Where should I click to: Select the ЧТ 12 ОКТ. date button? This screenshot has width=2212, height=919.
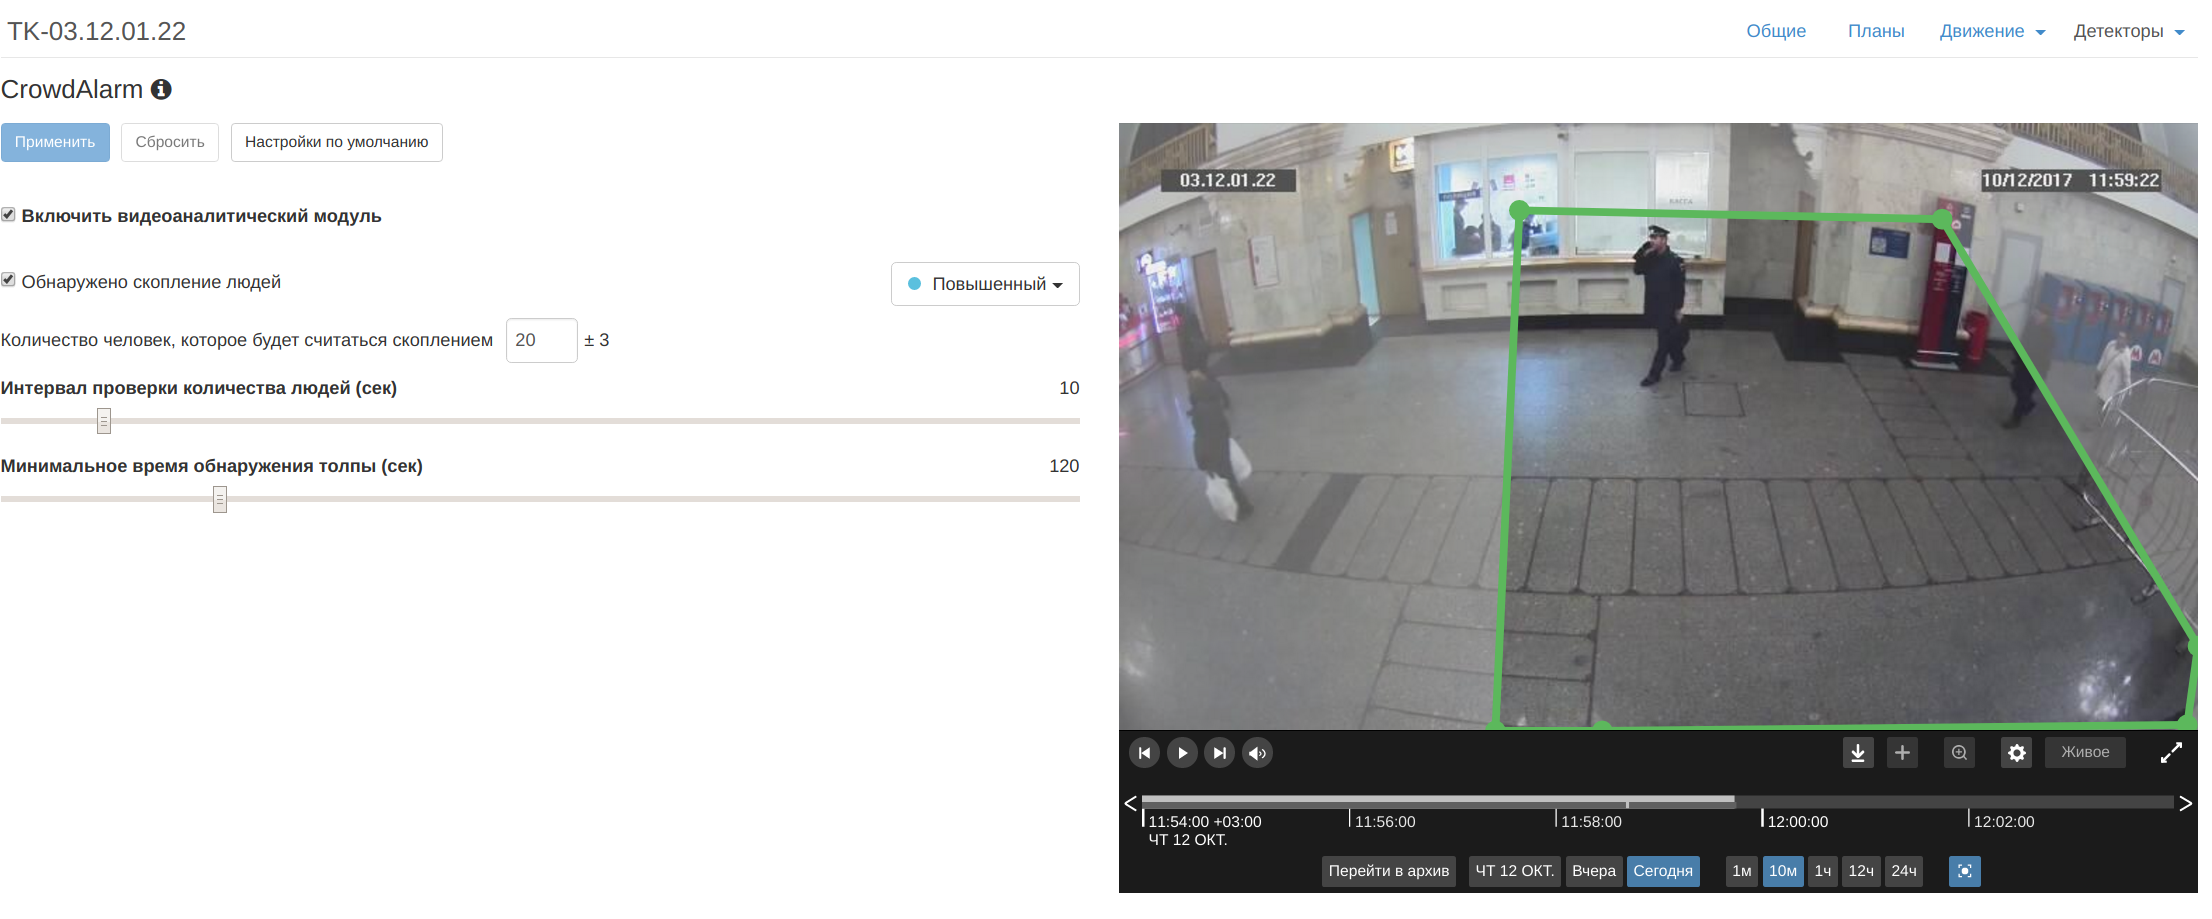[x=1515, y=871]
